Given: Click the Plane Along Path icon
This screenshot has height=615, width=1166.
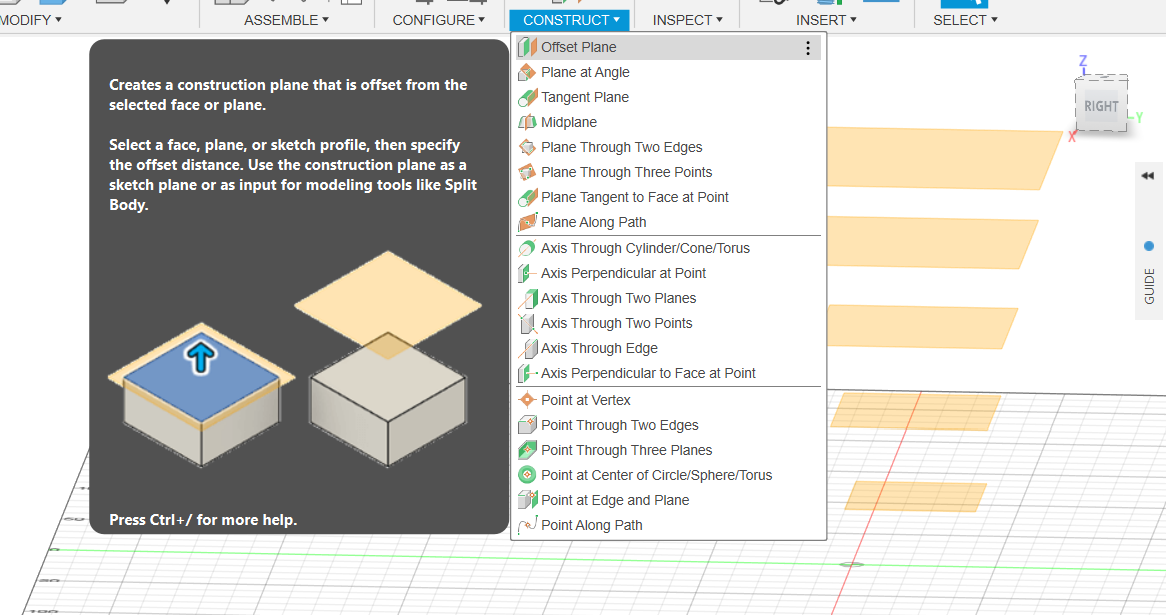Looking at the screenshot, I should click(527, 222).
